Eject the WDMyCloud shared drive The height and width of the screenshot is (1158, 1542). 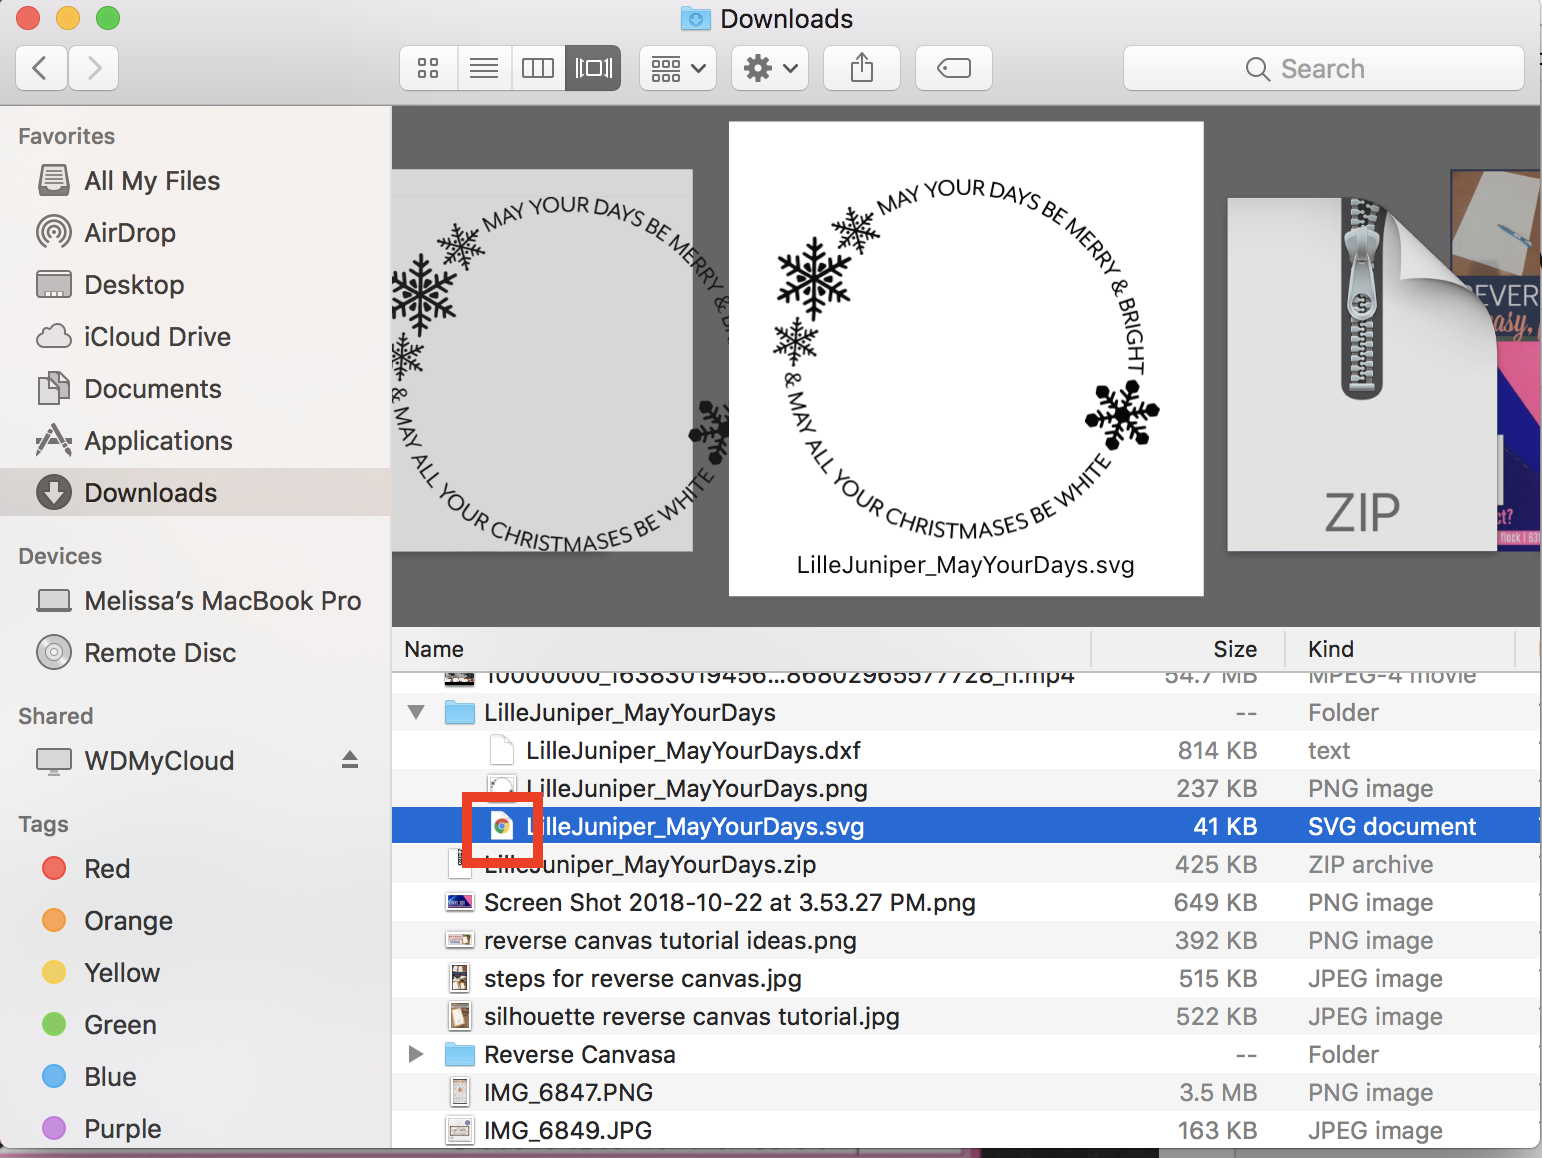click(349, 760)
